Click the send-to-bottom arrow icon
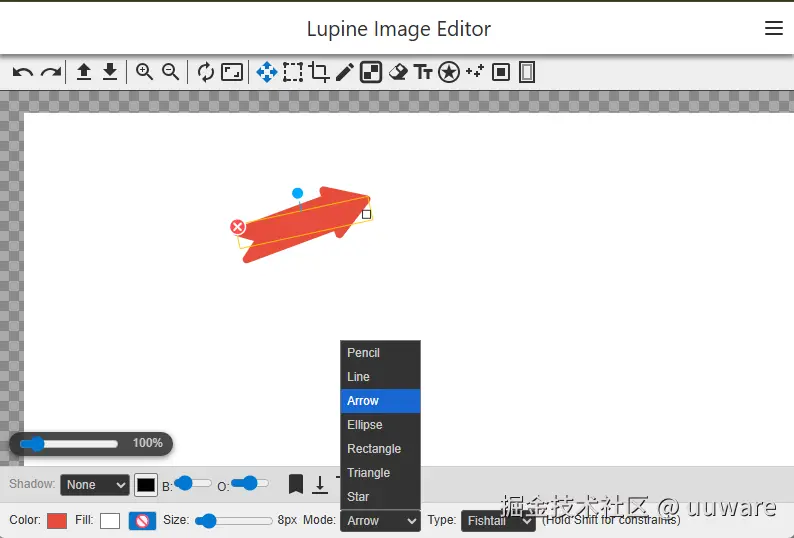This screenshot has width=794, height=538. [320, 484]
